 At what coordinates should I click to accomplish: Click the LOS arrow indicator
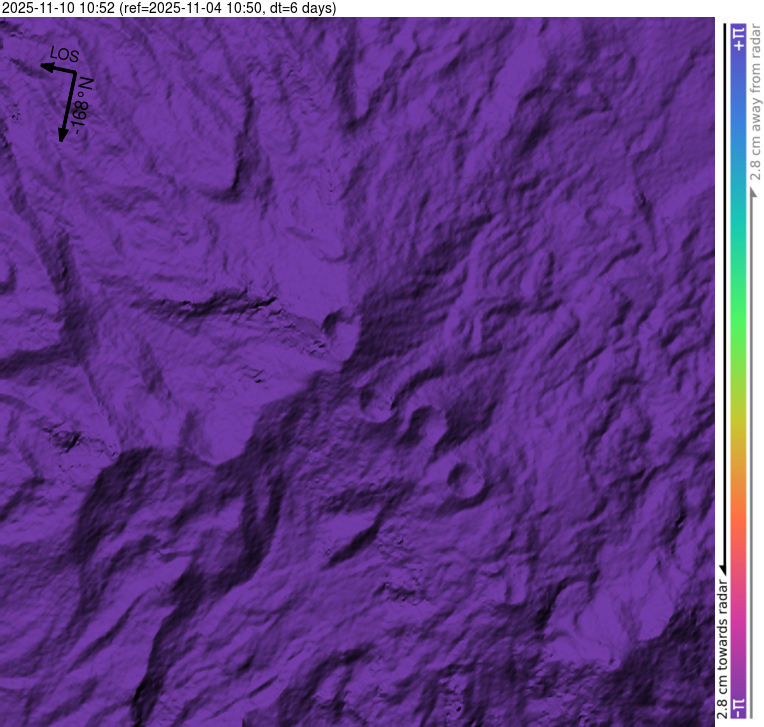(x=56, y=69)
